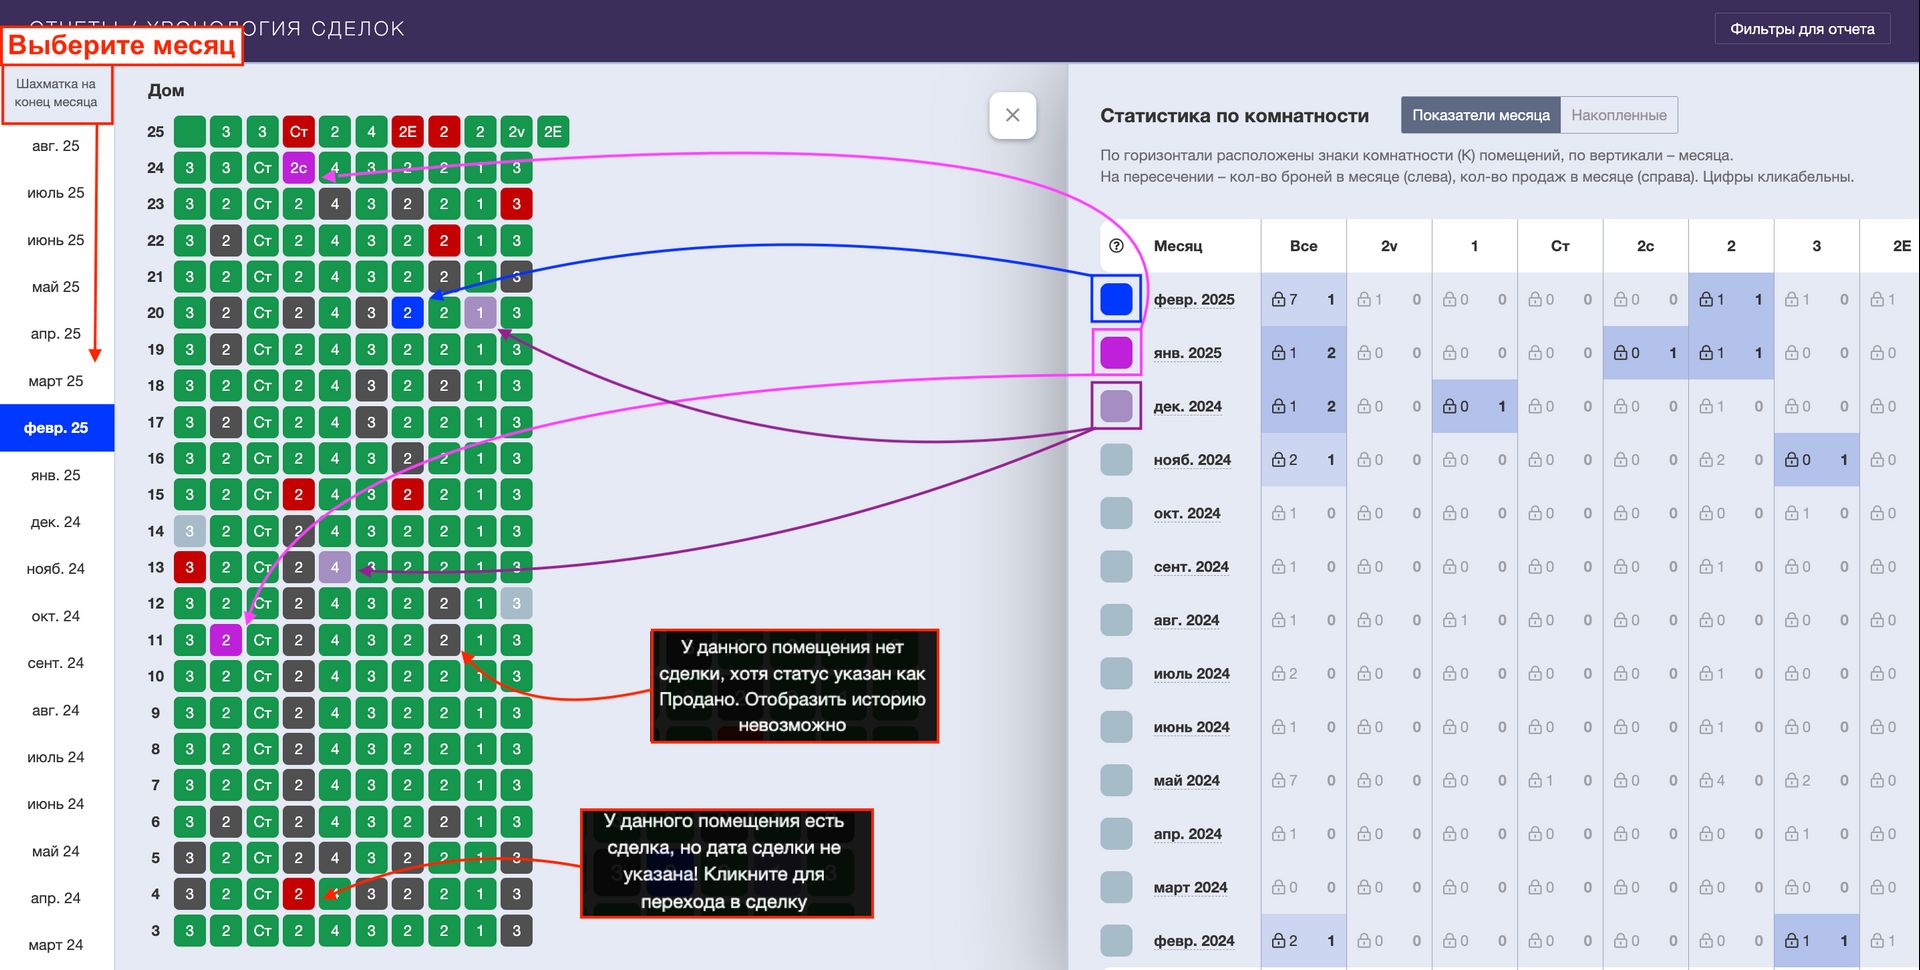Select Показатели месяца tab
Screen dimensions: 1920x970
1480,115
